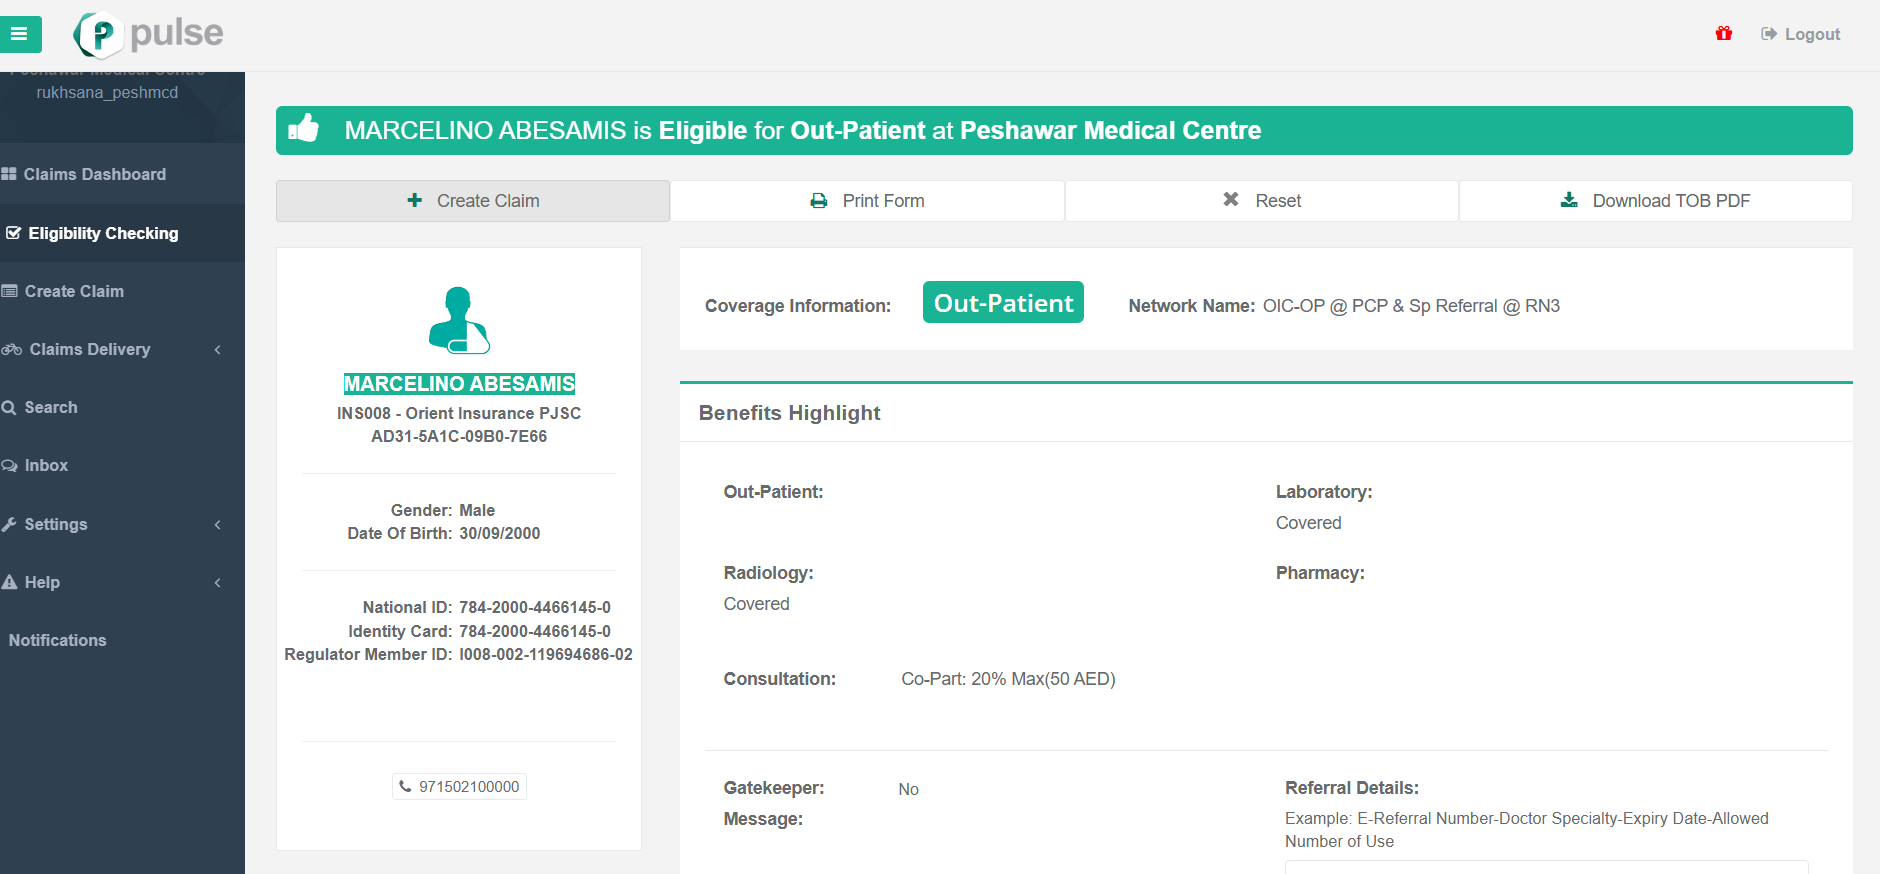Click the hamburger menu toggle icon

pos(19,34)
